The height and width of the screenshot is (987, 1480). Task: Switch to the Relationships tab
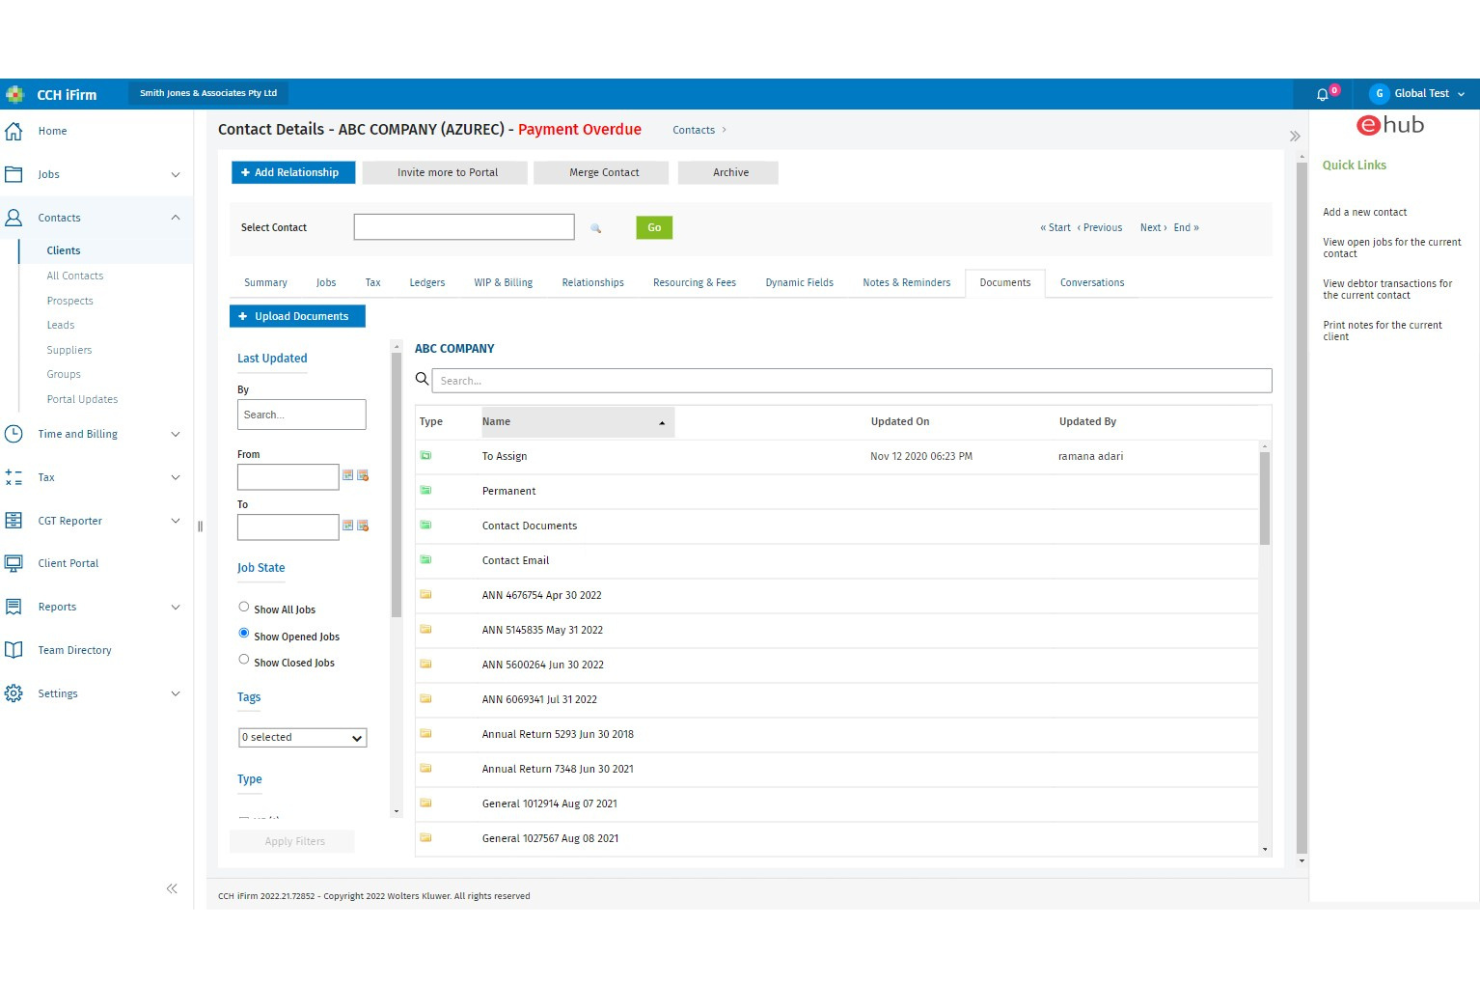point(593,283)
